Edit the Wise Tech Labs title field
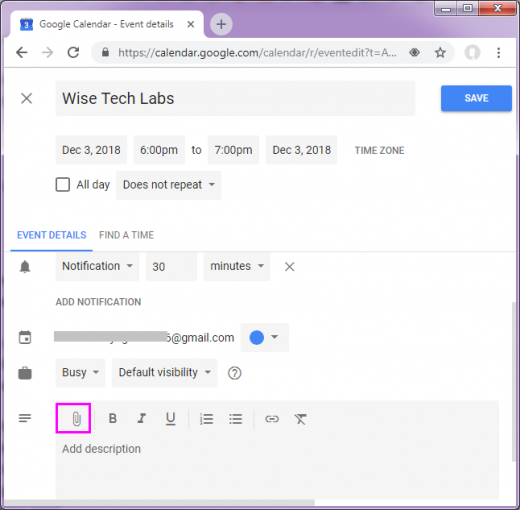Image resolution: width=520 pixels, height=510 pixels. pyautogui.click(x=235, y=98)
